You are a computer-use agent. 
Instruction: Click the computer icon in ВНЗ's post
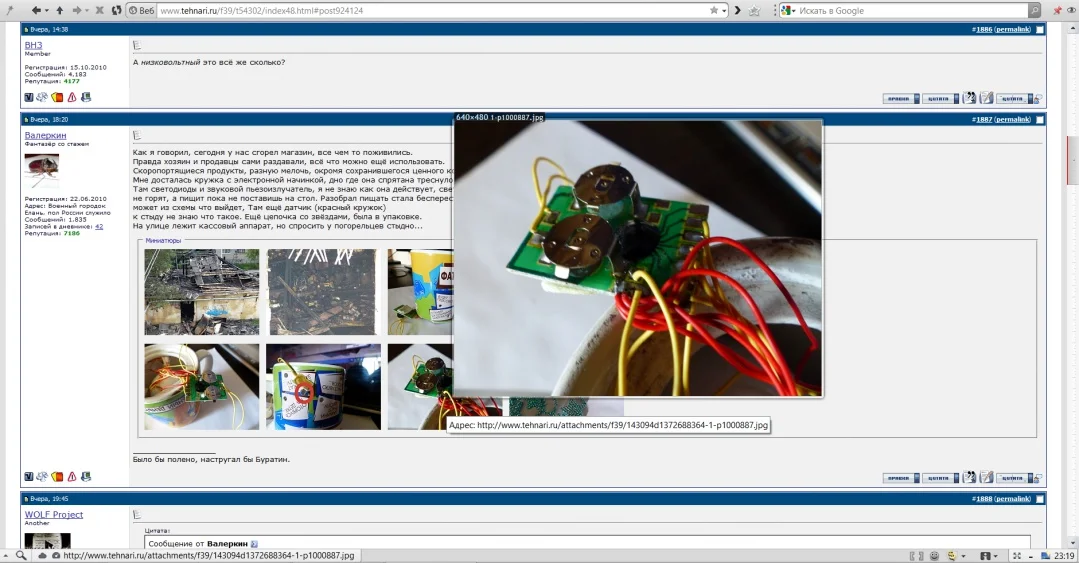[85, 98]
